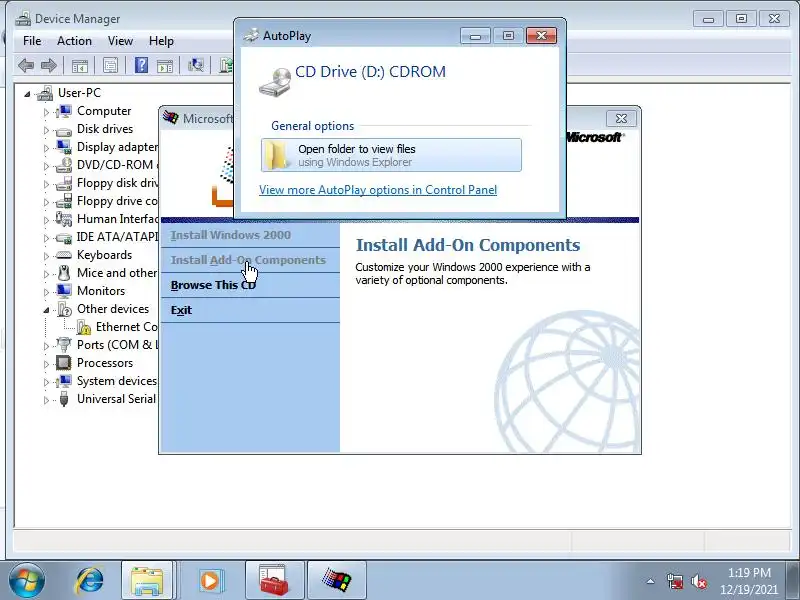Expand the Keyboards node arrow

click(46, 256)
